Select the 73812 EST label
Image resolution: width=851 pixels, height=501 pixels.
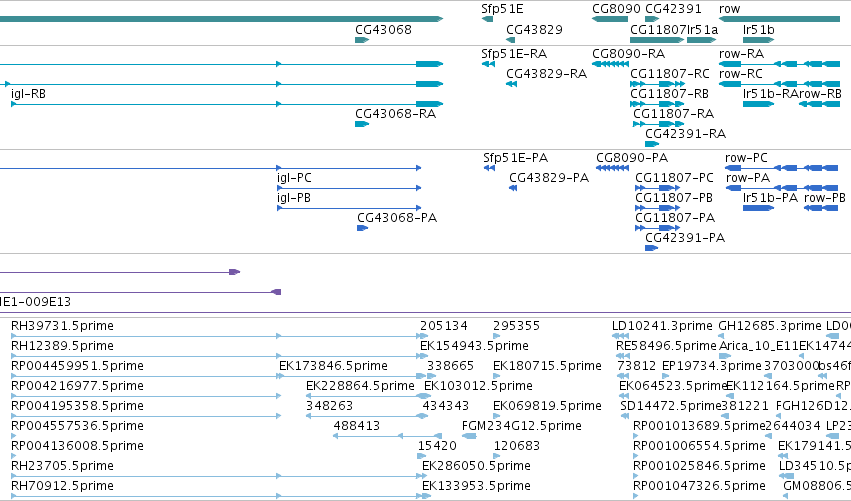tap(637, 366)
